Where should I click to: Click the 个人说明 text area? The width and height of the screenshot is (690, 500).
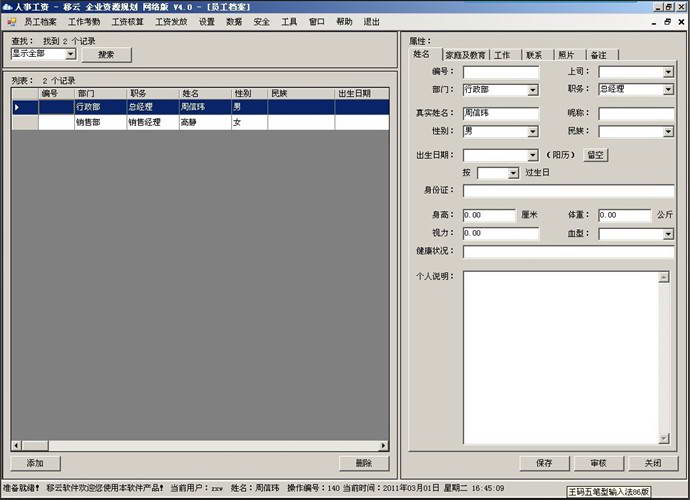point(561,357)
